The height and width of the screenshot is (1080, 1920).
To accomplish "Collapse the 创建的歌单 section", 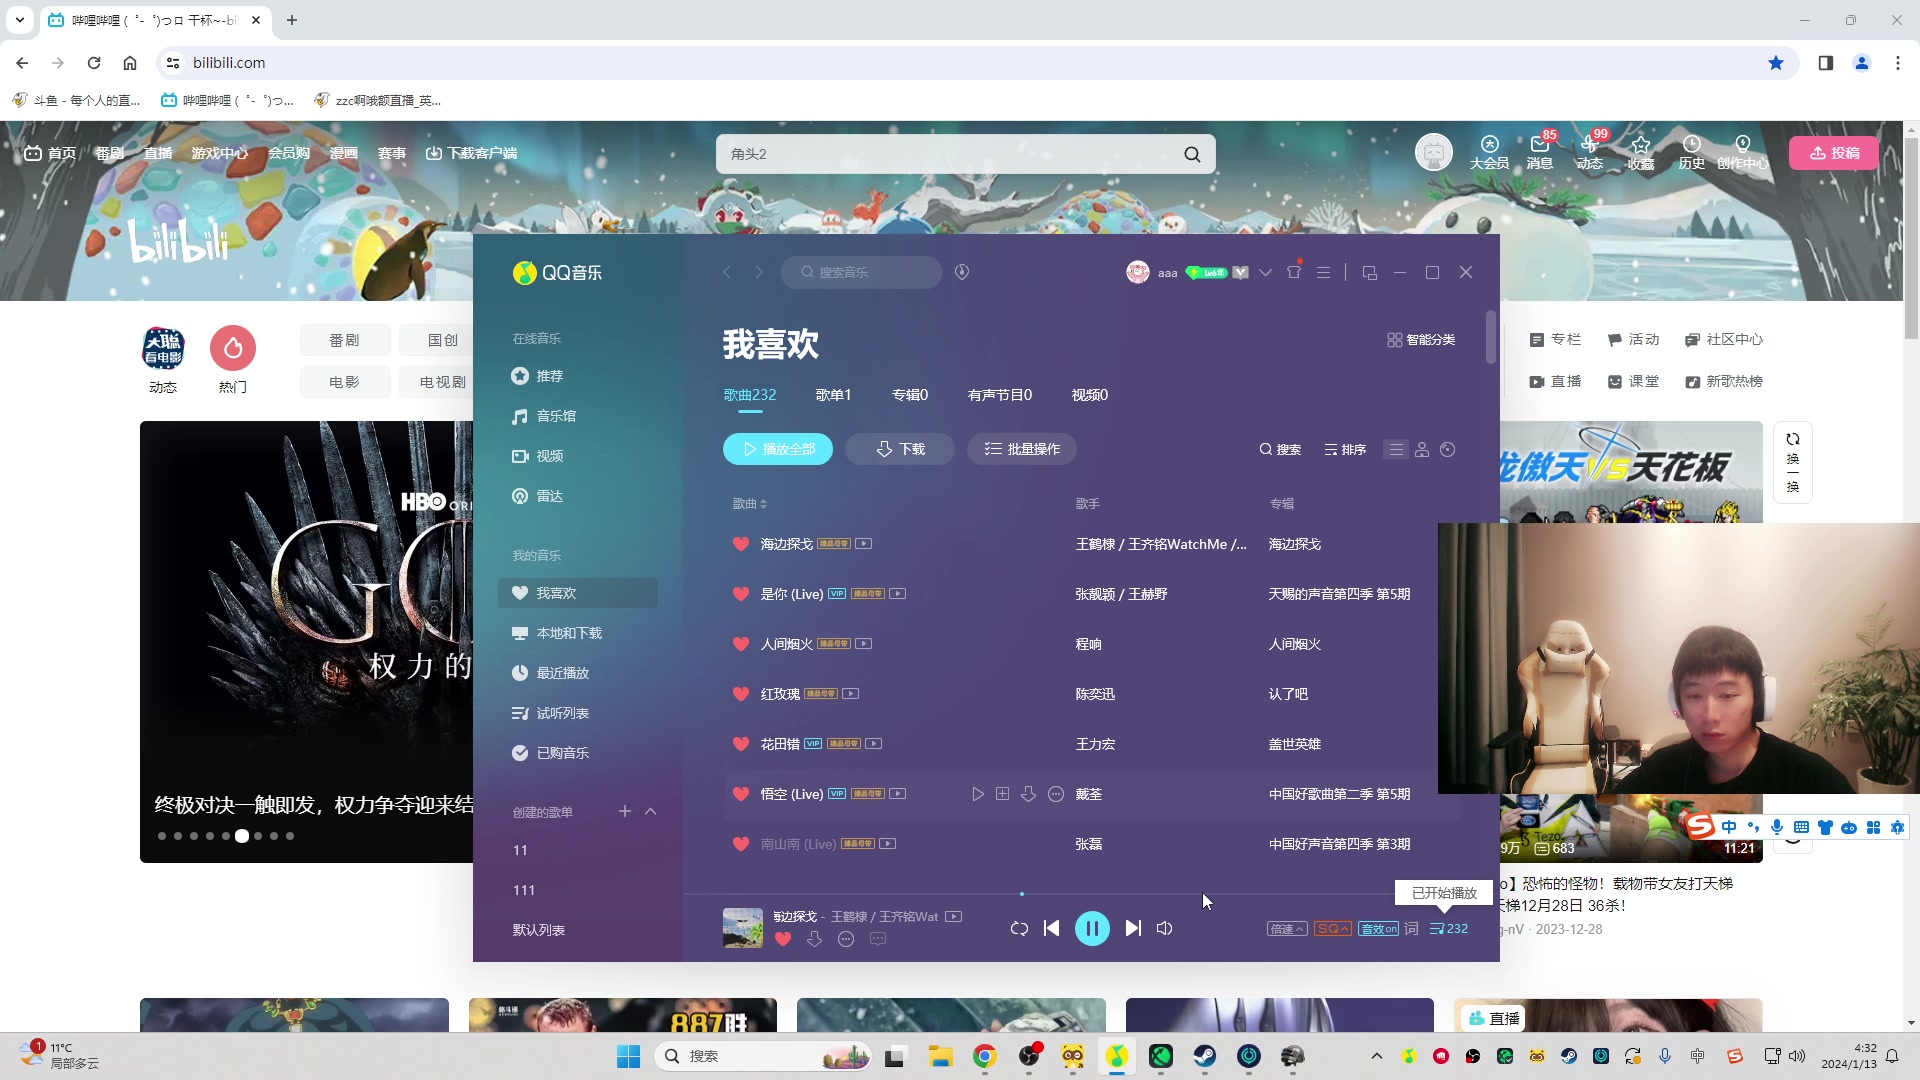I will point(651,811).
